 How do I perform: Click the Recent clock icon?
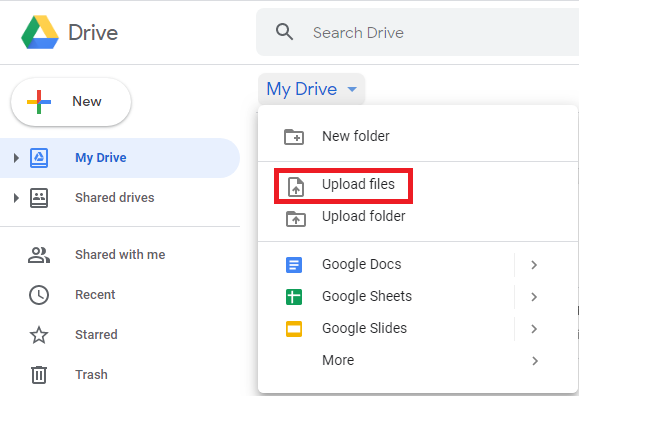(x=39, y=295)
